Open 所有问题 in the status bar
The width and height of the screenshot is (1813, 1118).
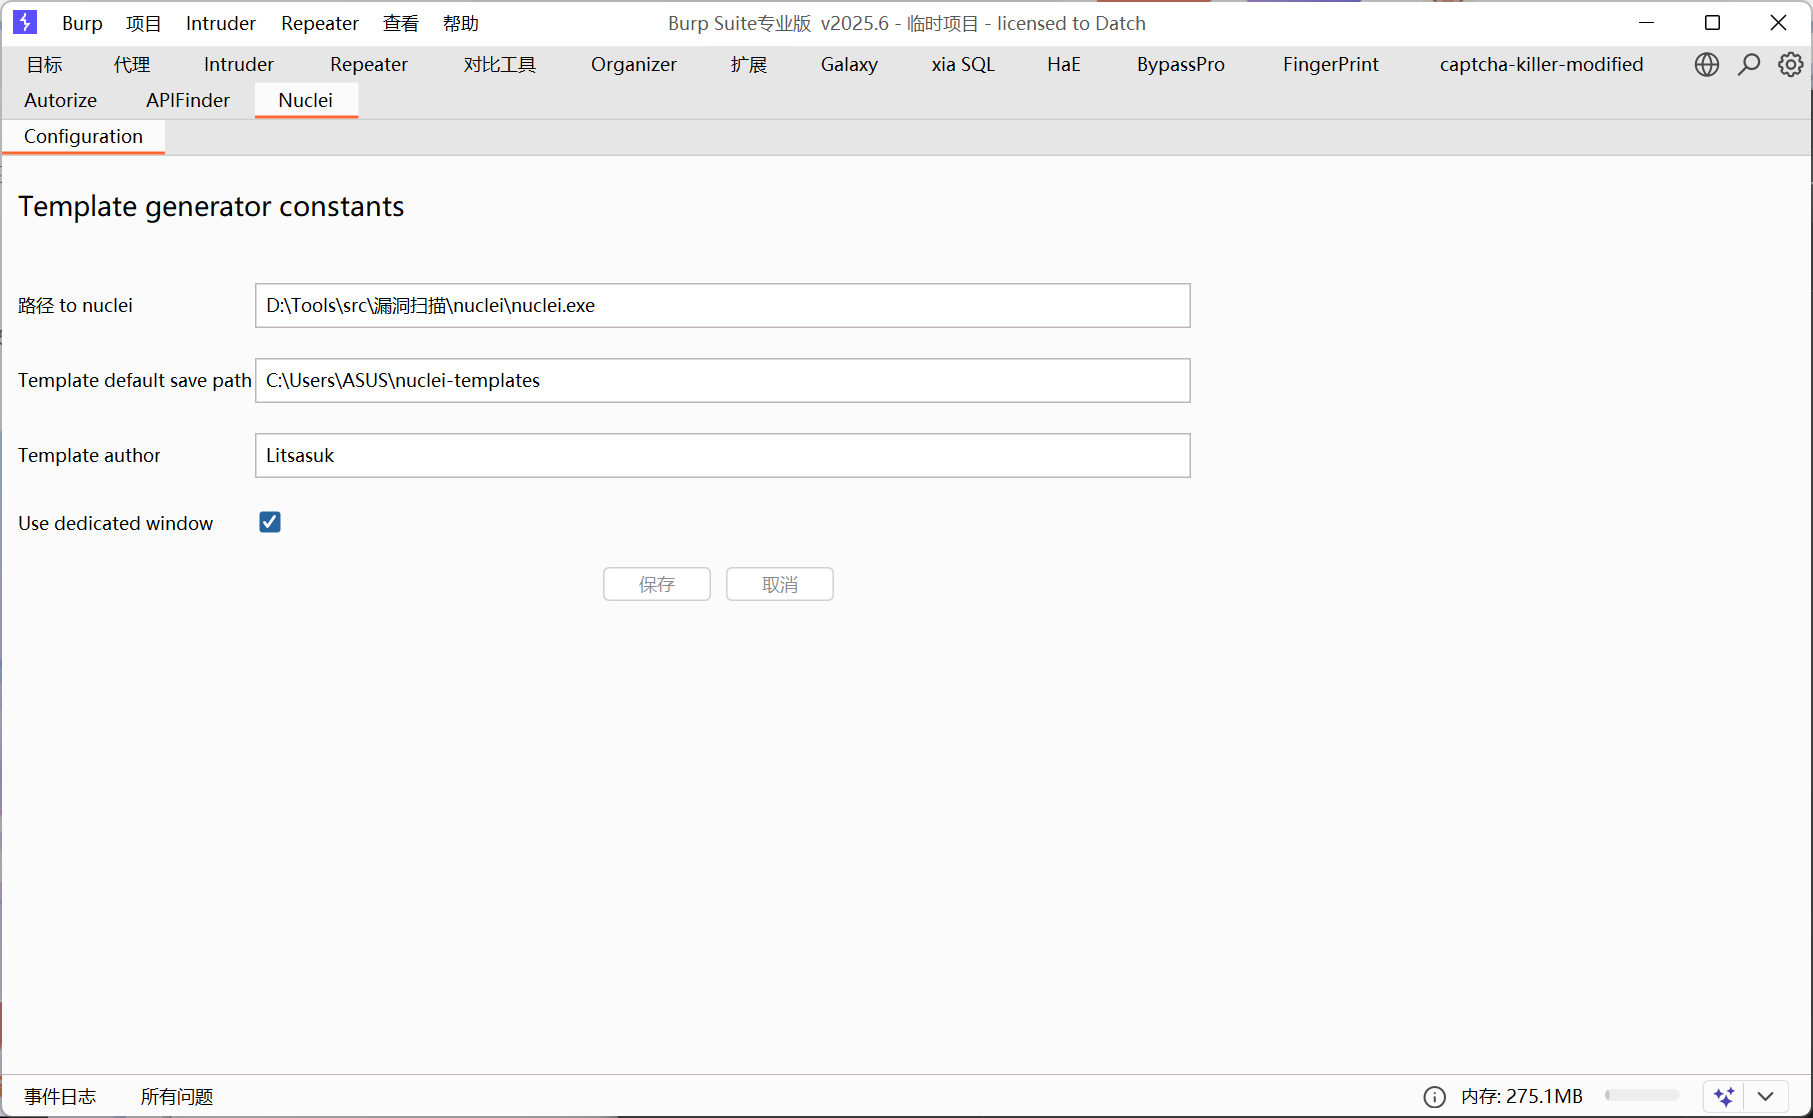click(177, 1097)
